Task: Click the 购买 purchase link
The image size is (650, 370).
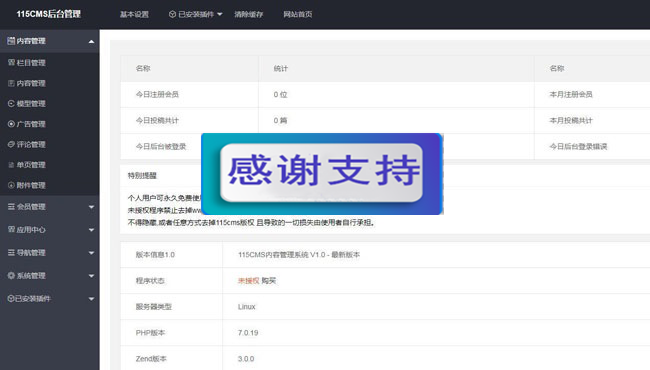Action: pos(269,281)
